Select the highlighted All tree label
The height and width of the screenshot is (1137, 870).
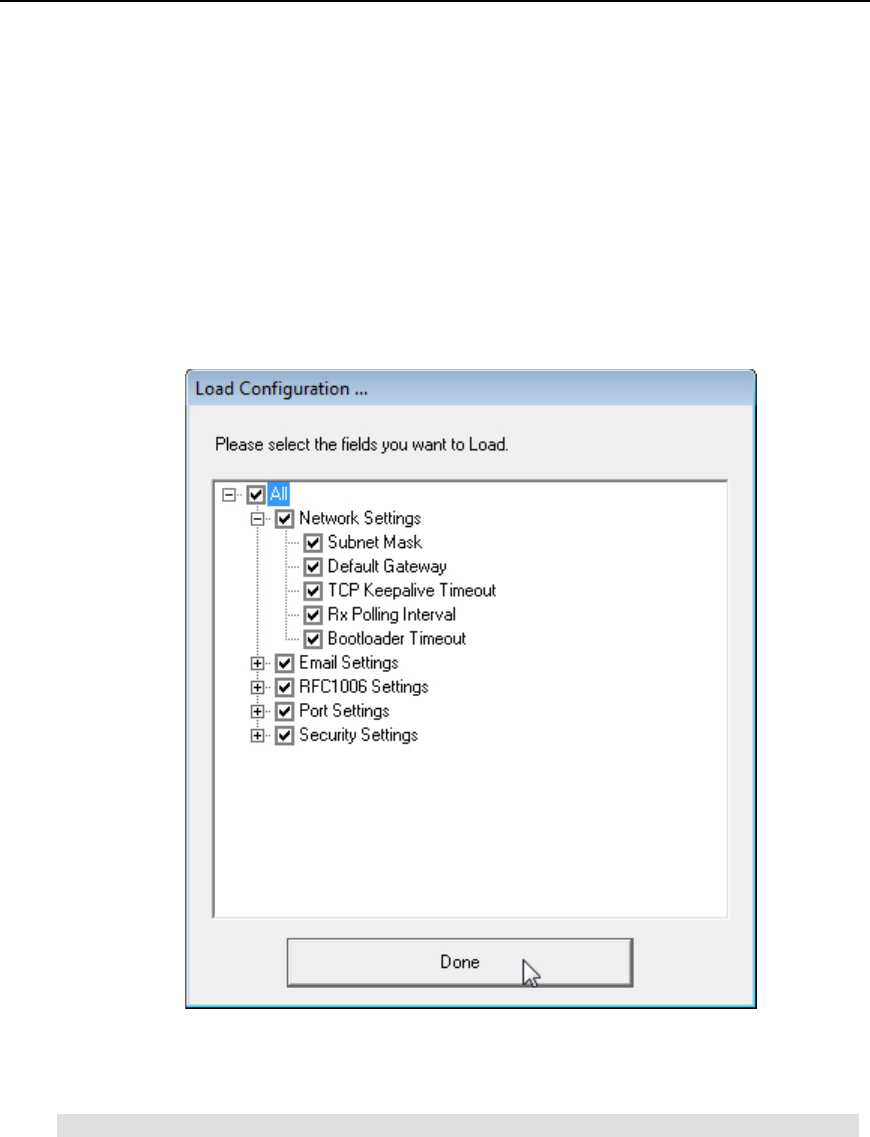point(279,495)
